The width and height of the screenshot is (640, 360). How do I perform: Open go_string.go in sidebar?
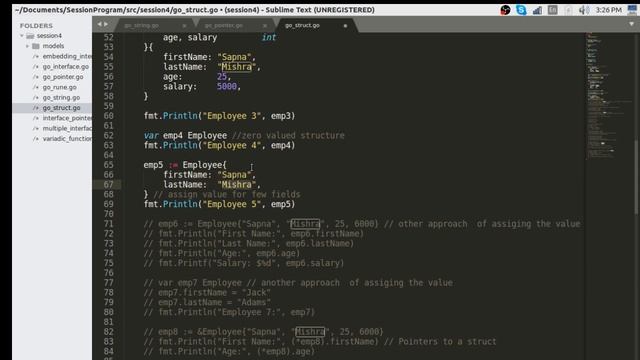(61, 98)
